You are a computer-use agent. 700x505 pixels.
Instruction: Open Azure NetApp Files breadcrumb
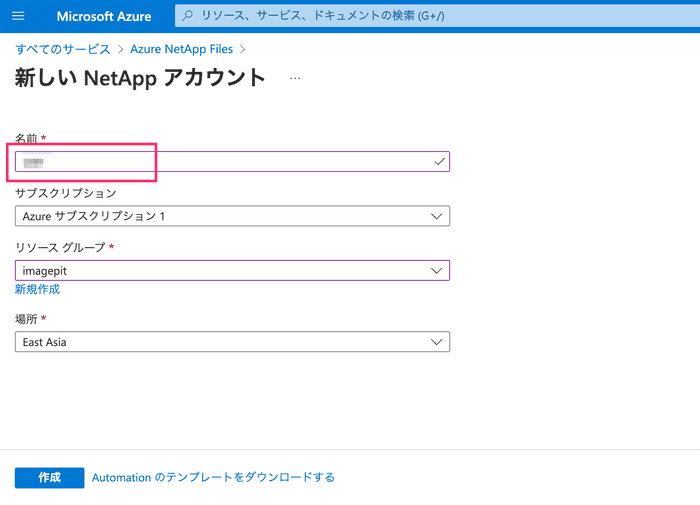coord(181,49)
